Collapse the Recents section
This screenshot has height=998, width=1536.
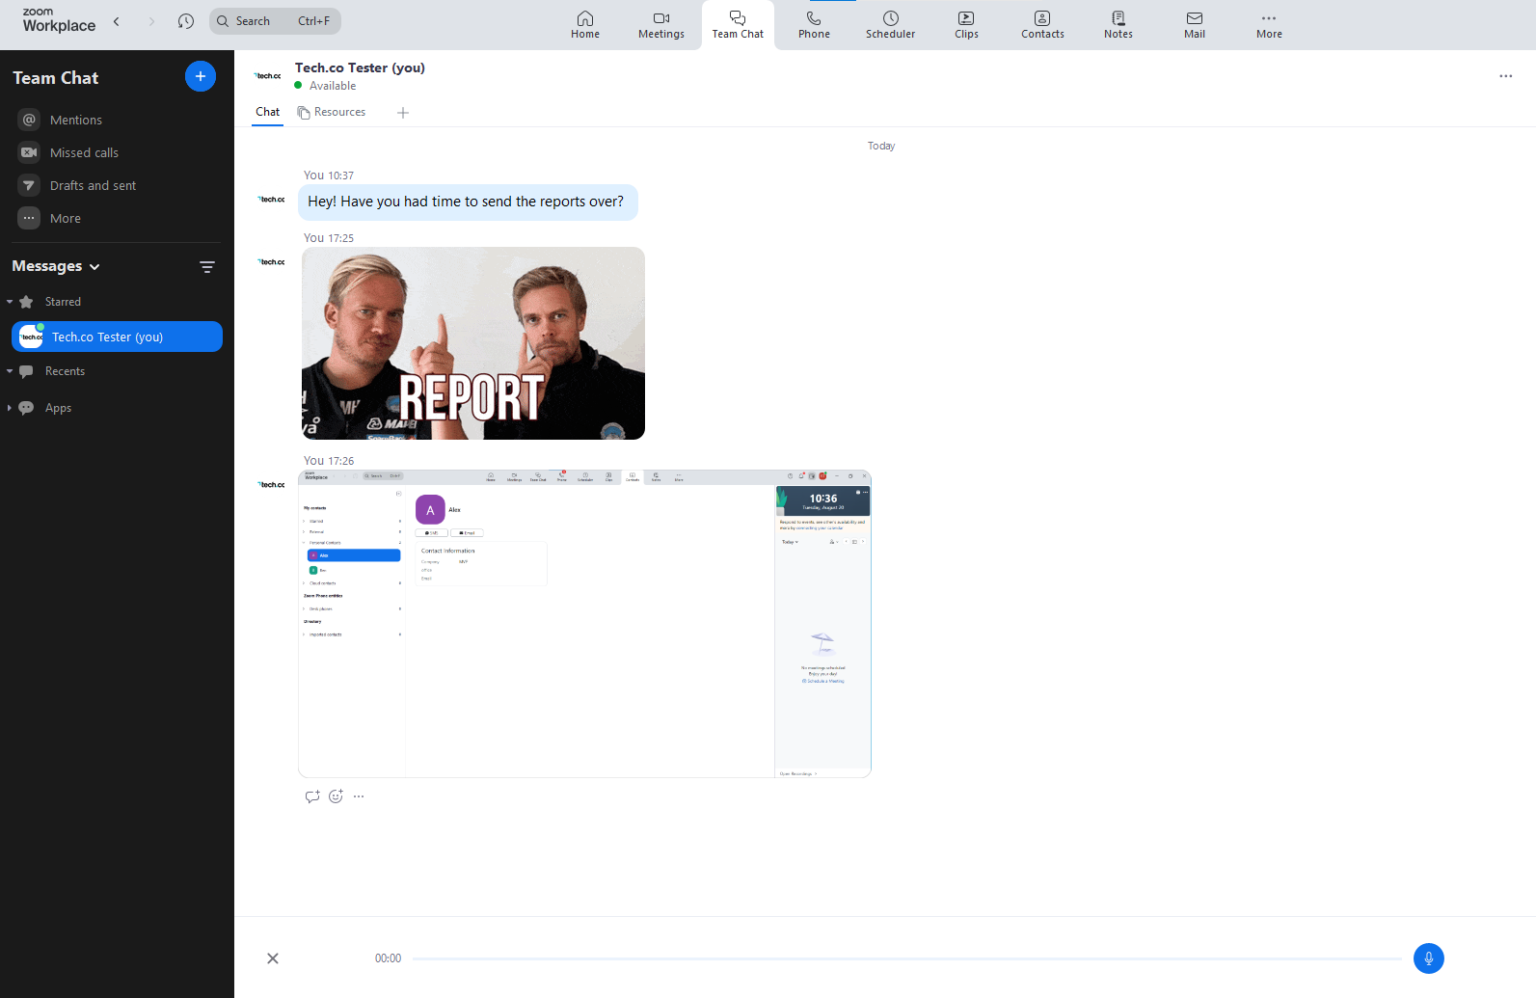pyautogui.click(x=10, y=371)
